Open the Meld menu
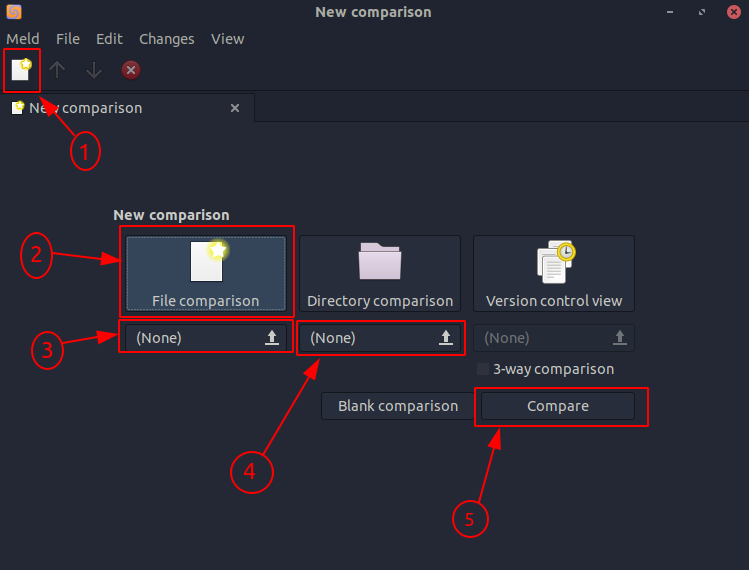 pyautogui.click(x=22, y=39)
